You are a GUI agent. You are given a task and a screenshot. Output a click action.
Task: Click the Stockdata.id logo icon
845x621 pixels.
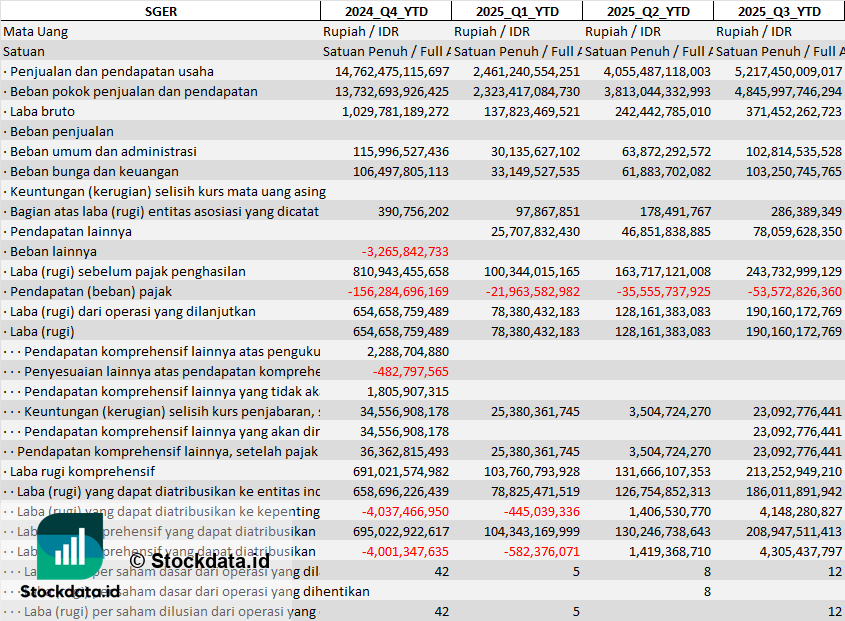pos(70,546)
